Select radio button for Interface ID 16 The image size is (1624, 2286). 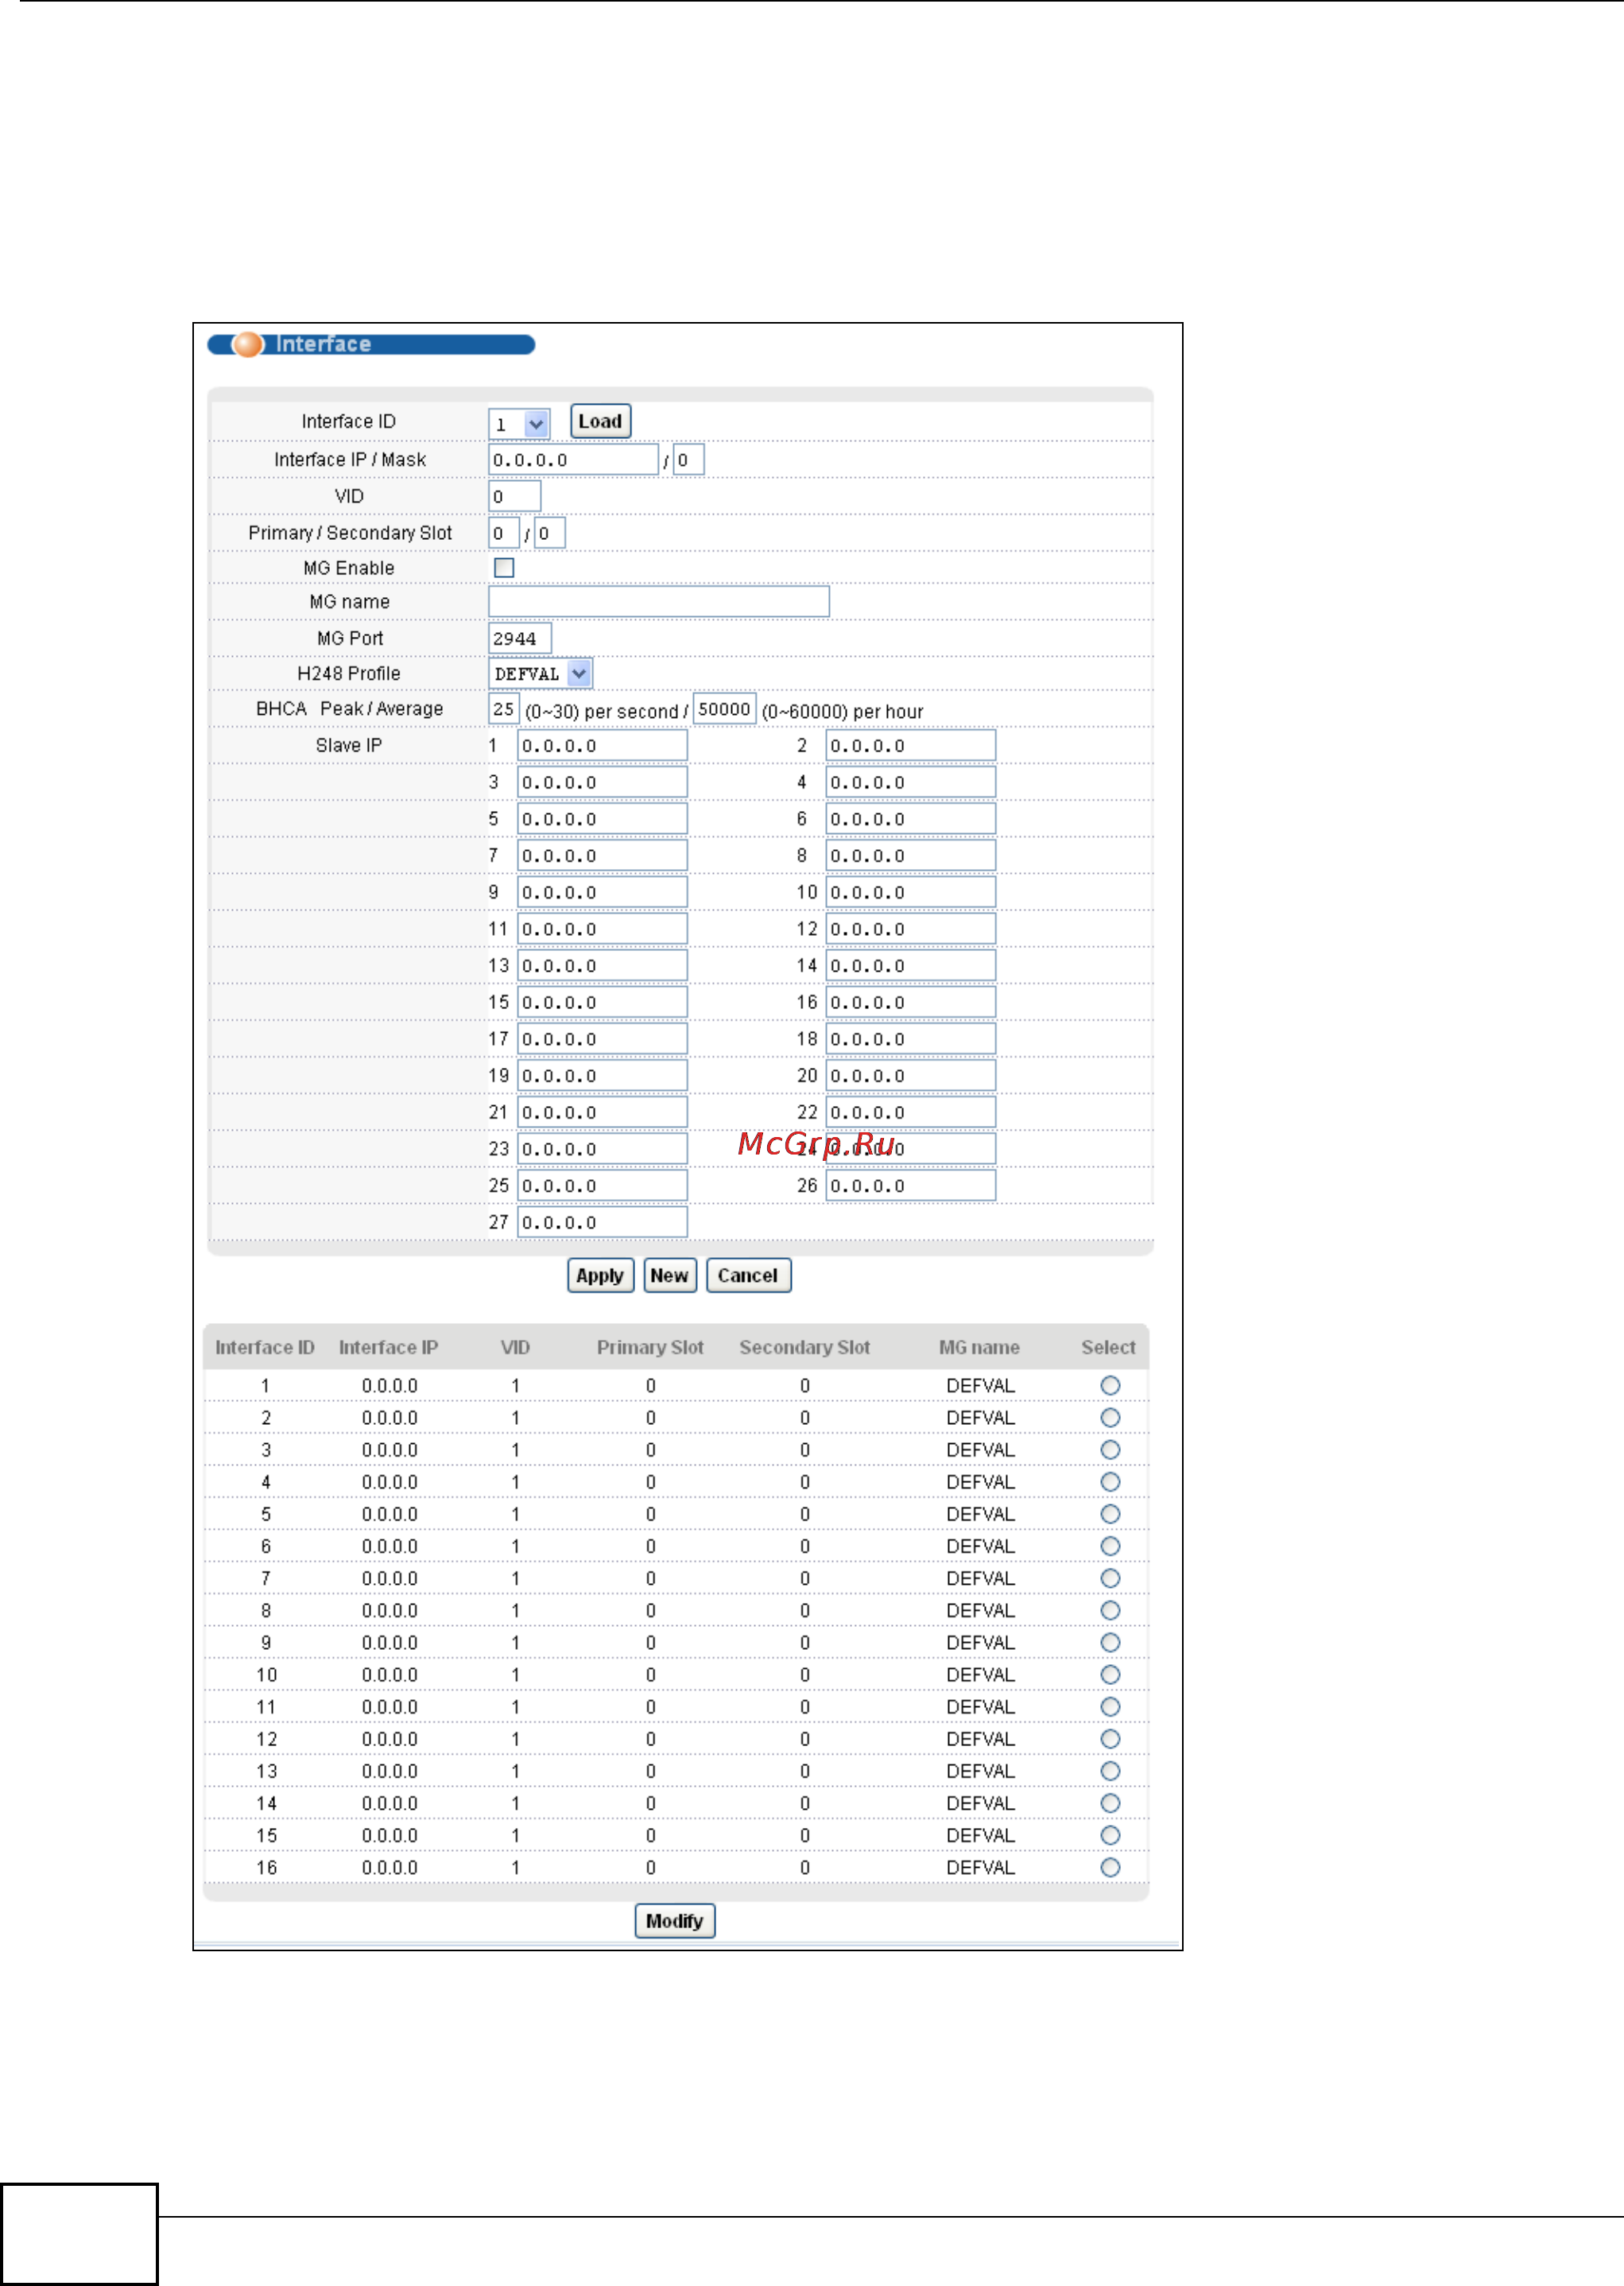pyautogui.click(x=1109, y=1867)
